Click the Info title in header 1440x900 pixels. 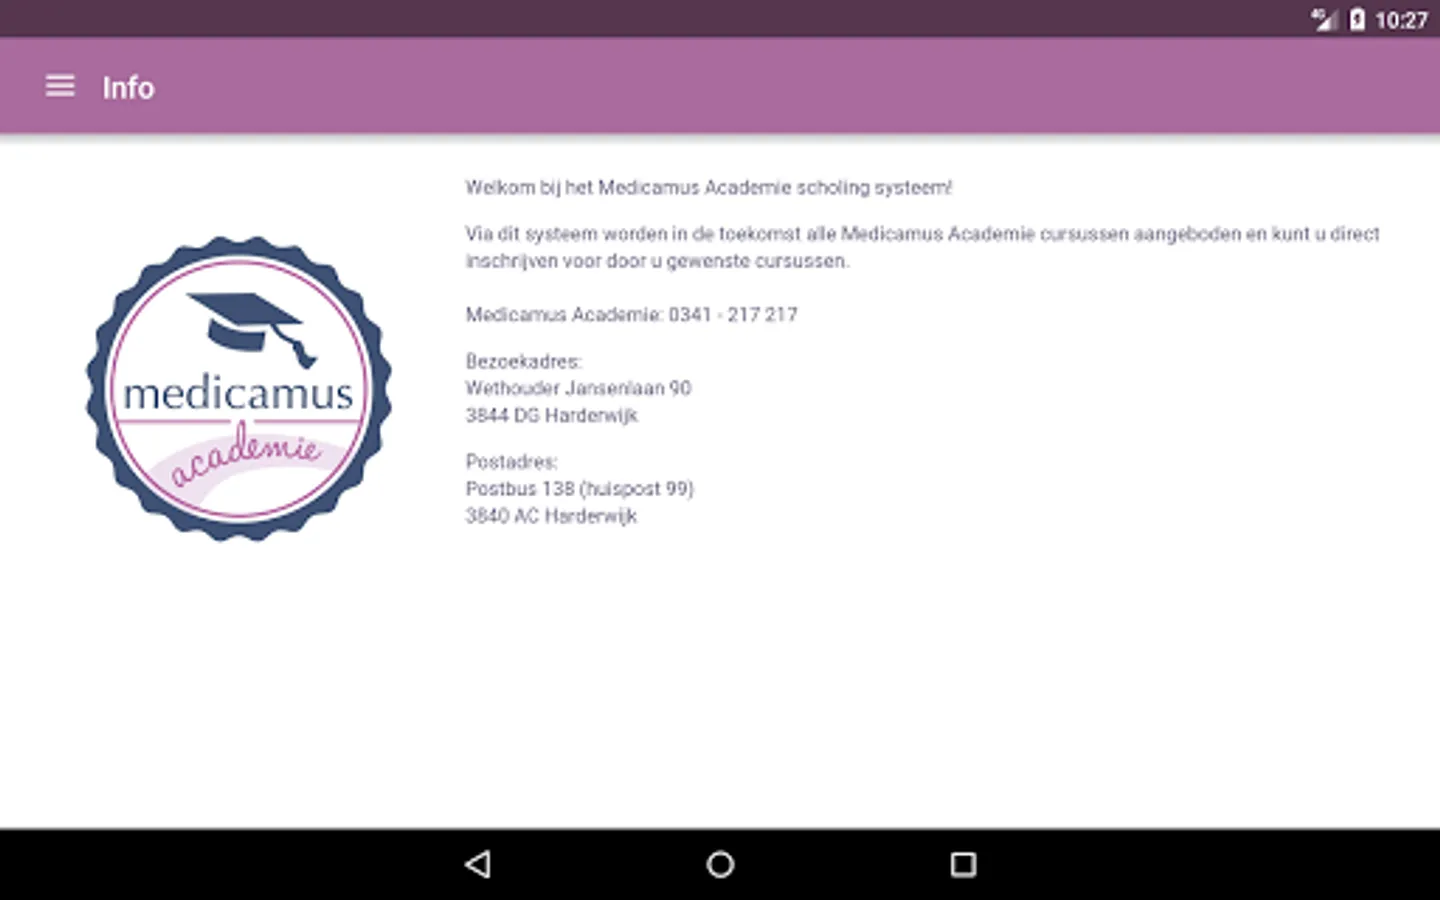(128, 88)
